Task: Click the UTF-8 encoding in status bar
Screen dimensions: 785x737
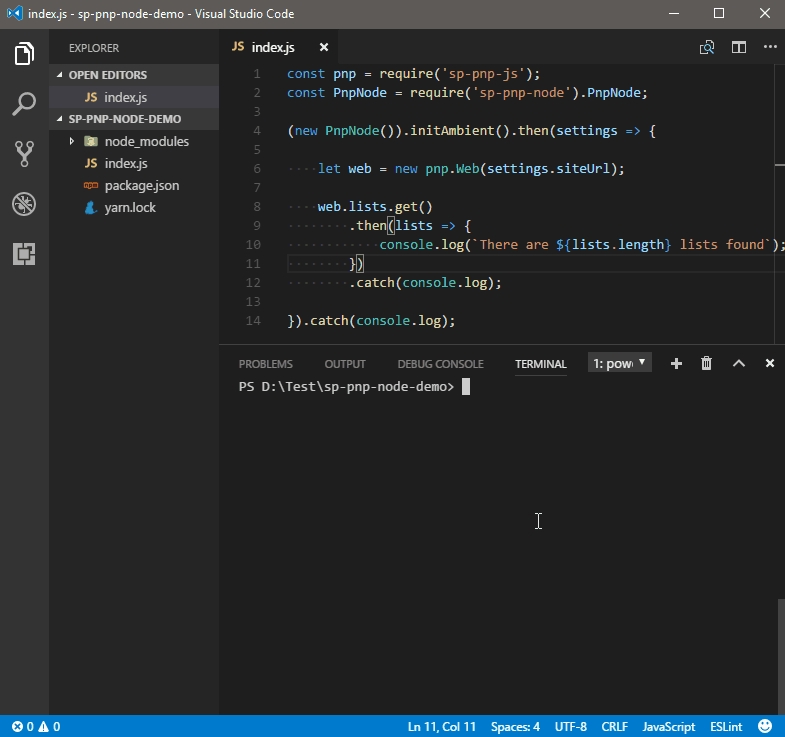Action: click(x=570, y=726)
